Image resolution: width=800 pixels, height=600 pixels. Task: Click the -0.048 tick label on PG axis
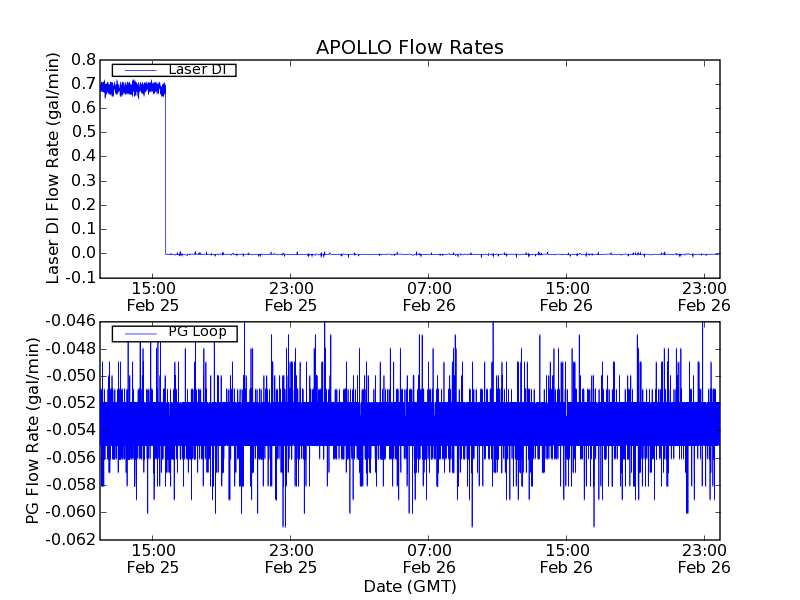(x=70, y=349)
